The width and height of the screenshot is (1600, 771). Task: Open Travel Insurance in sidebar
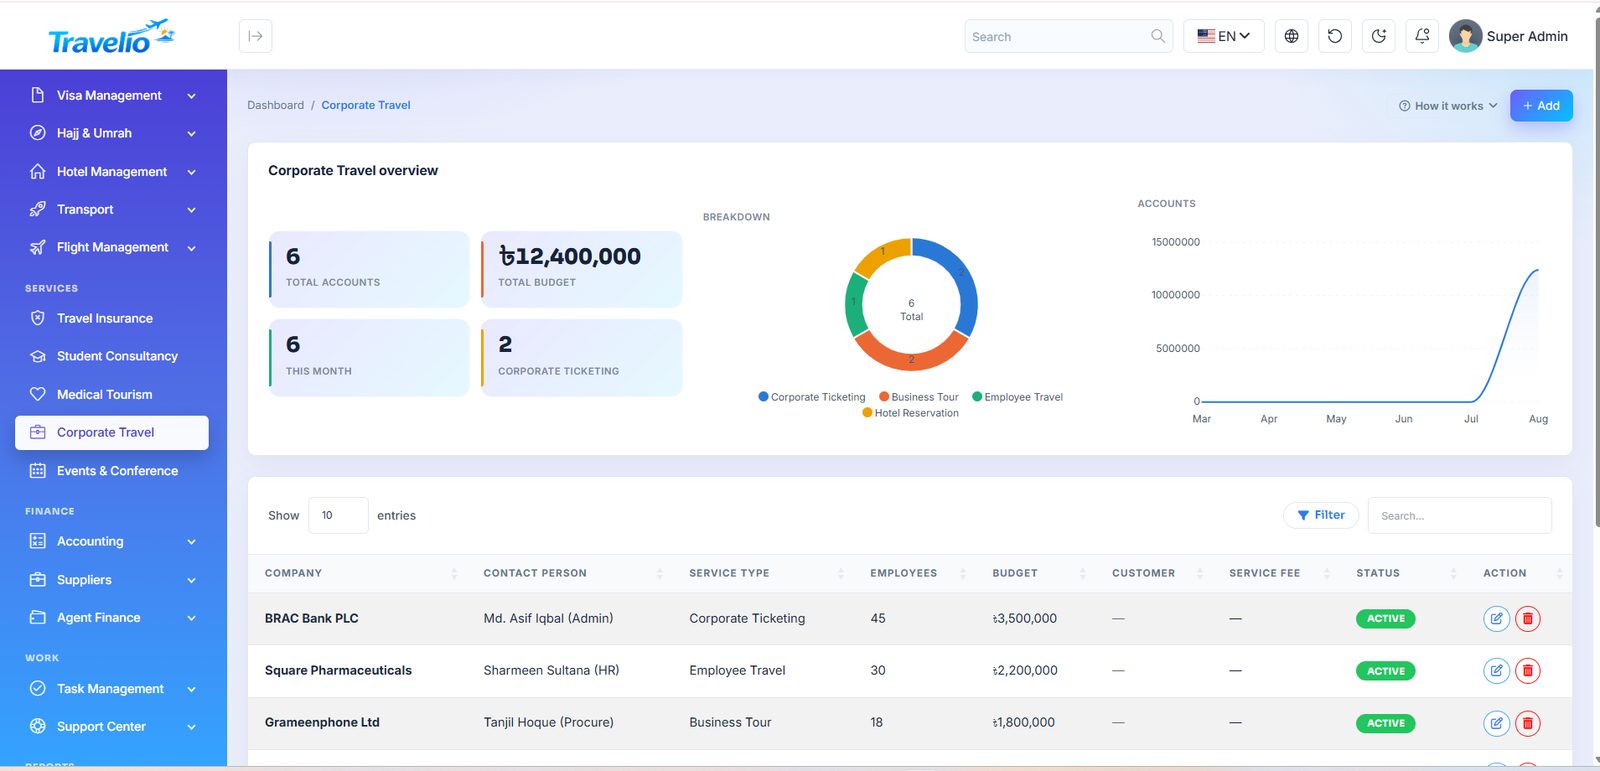tap(113, 318)
